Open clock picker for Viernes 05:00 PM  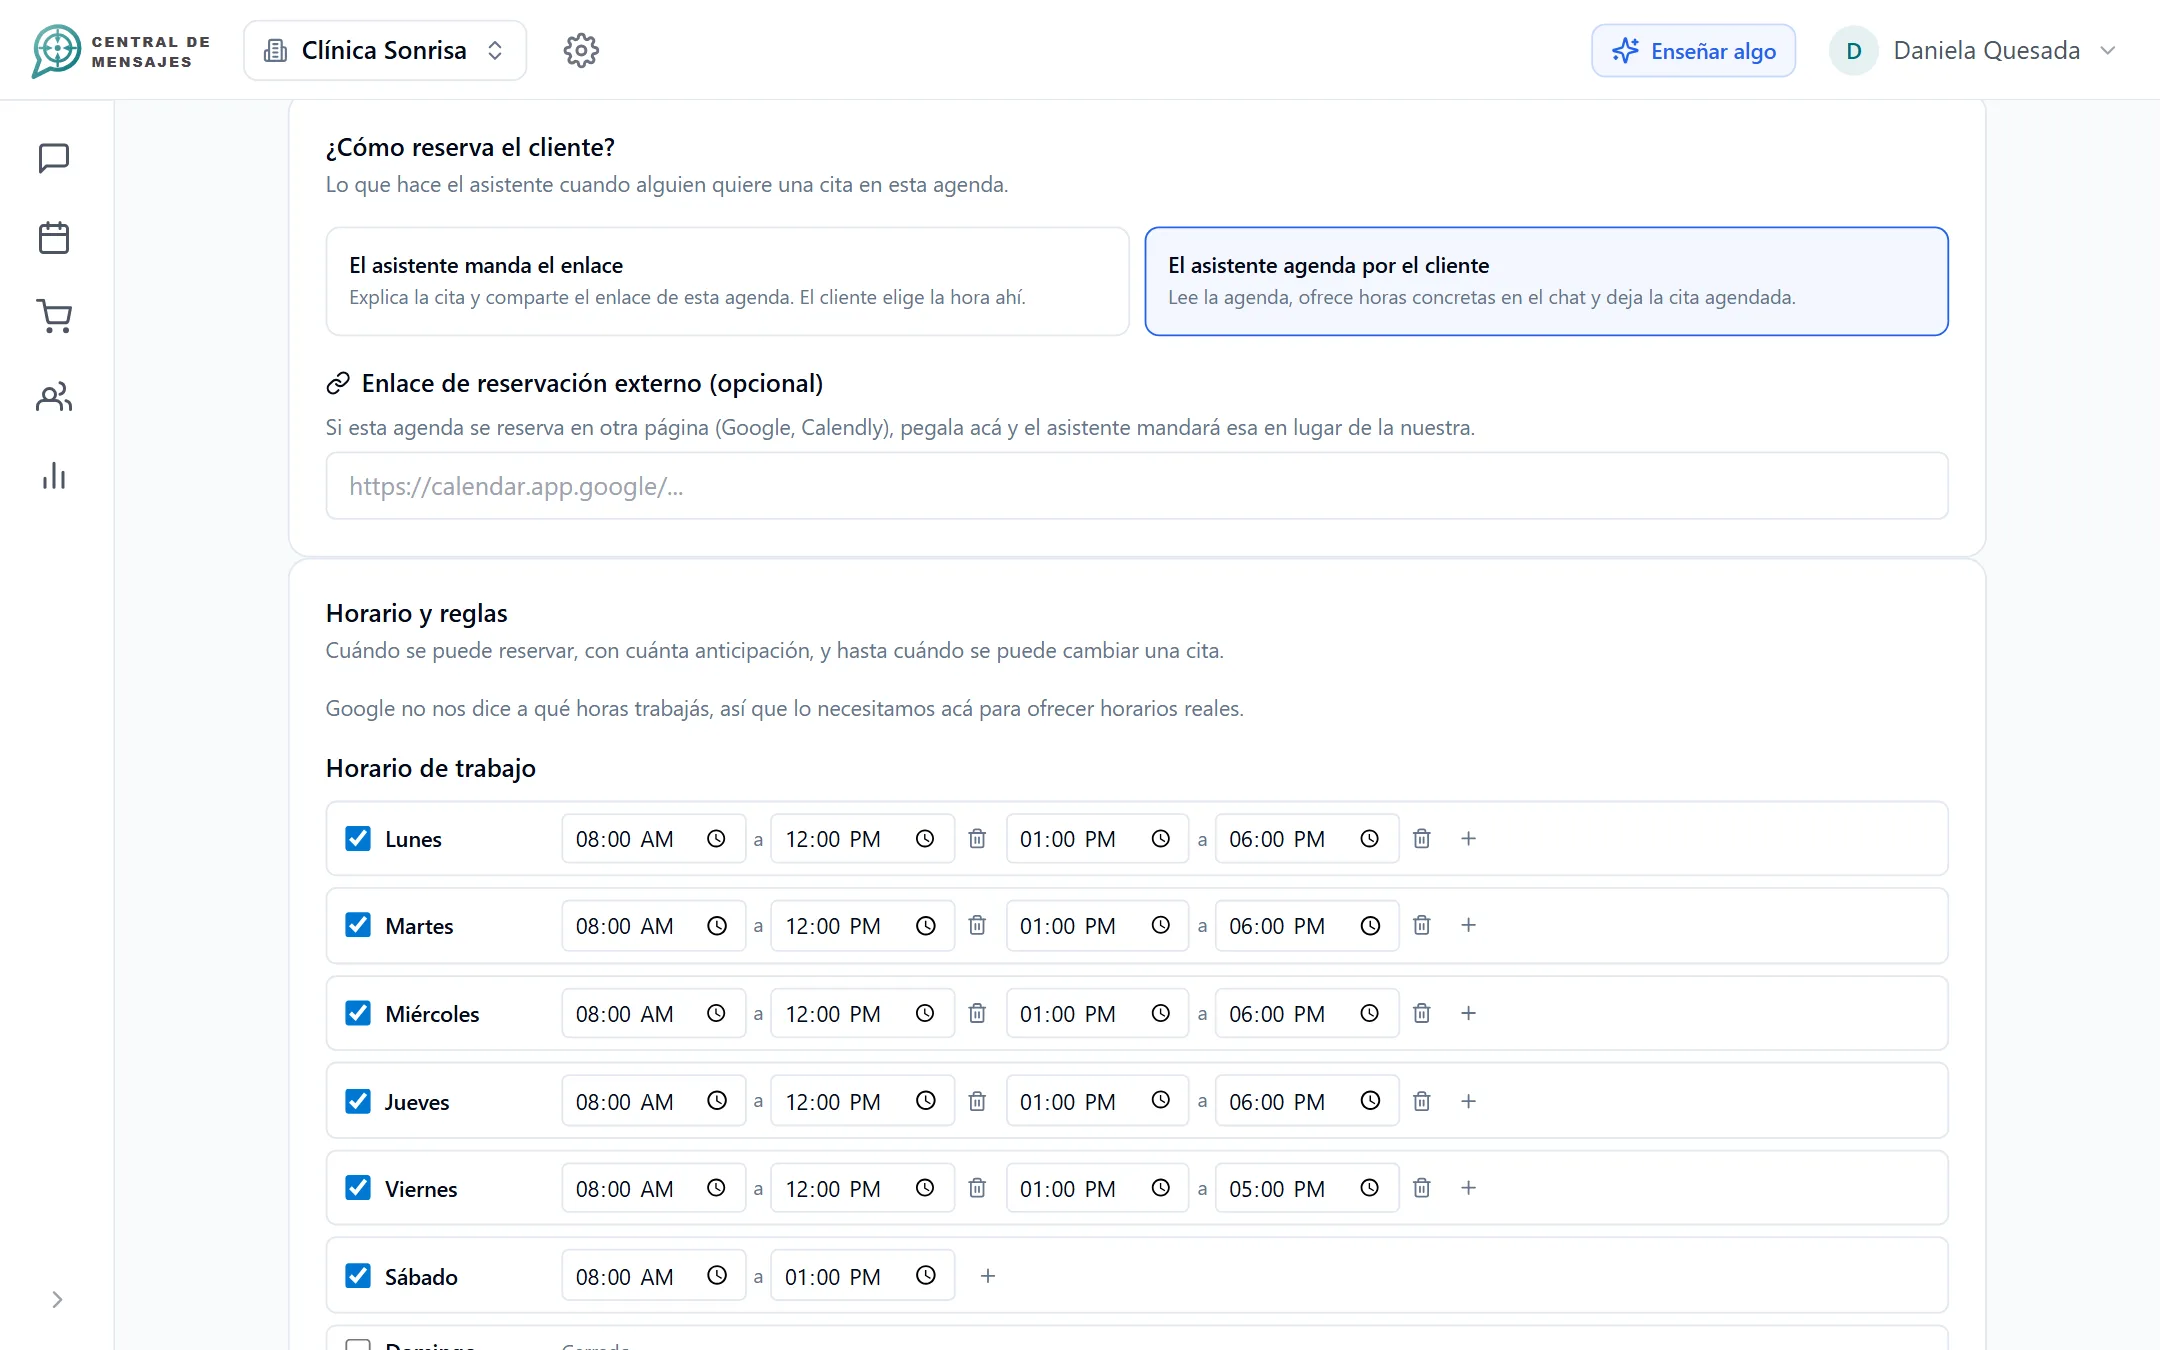(1369, 1188)
